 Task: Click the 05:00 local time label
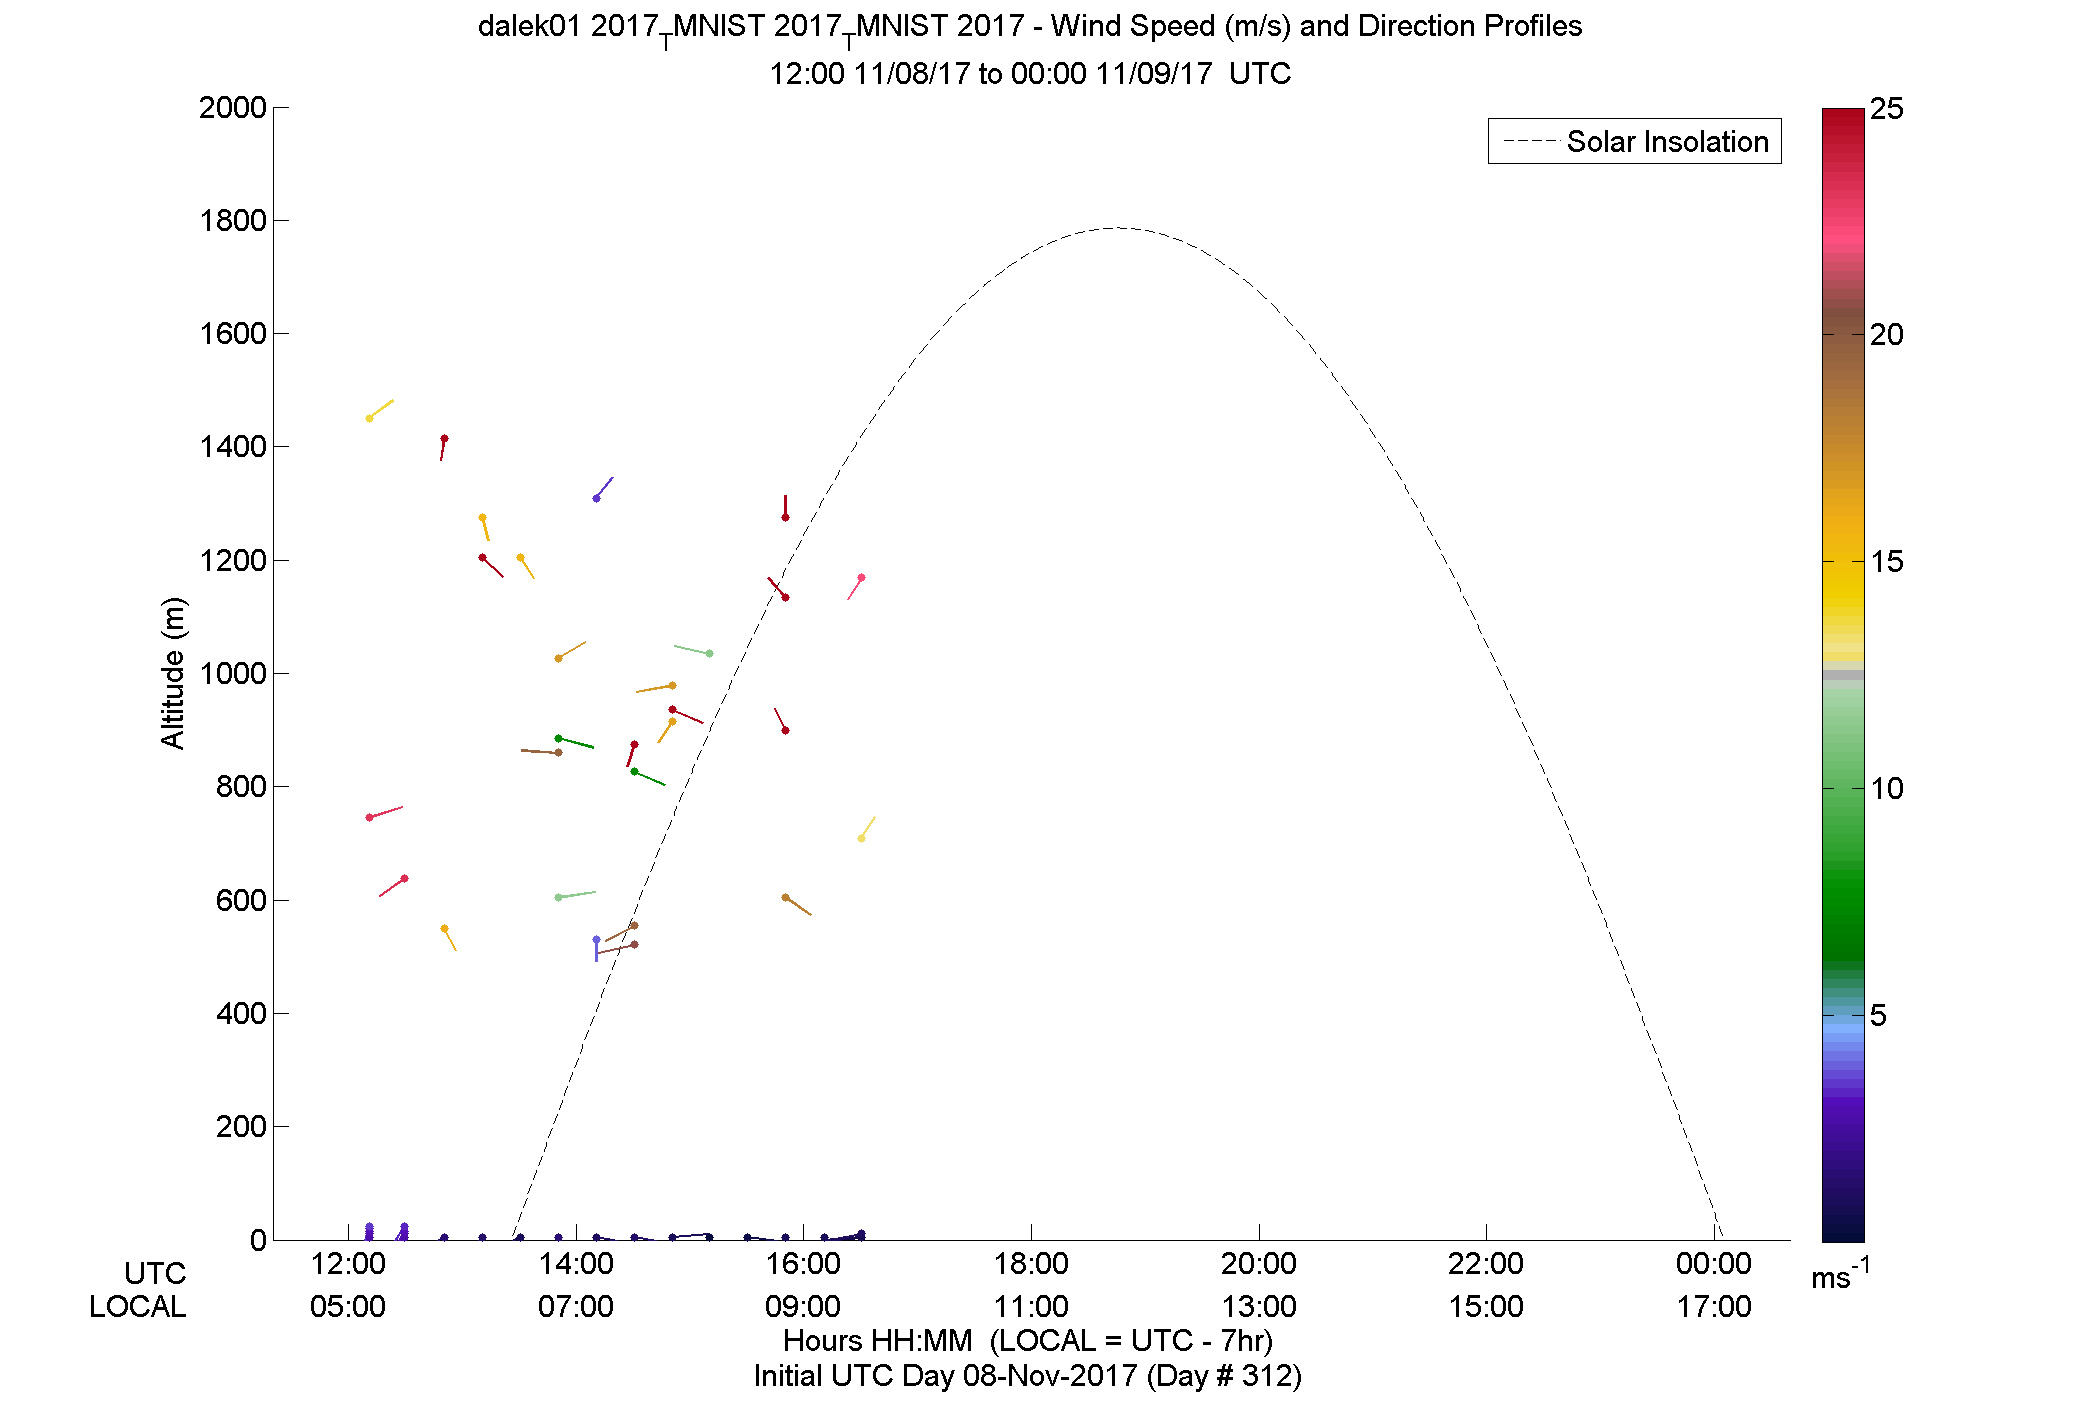[x=348, y=1306]
